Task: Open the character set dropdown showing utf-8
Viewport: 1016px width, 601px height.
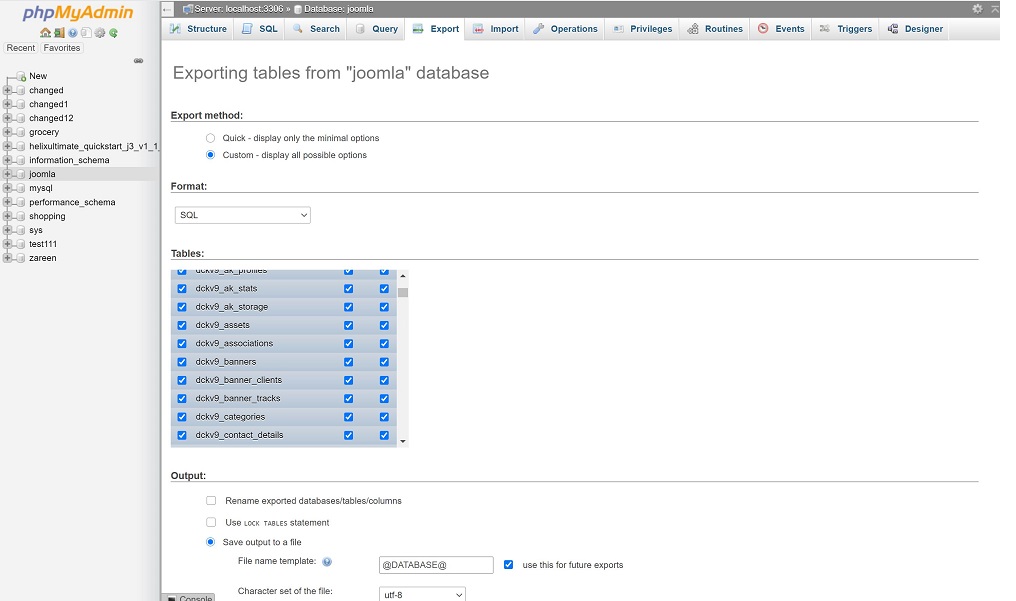Action: (x=422, y=595)
